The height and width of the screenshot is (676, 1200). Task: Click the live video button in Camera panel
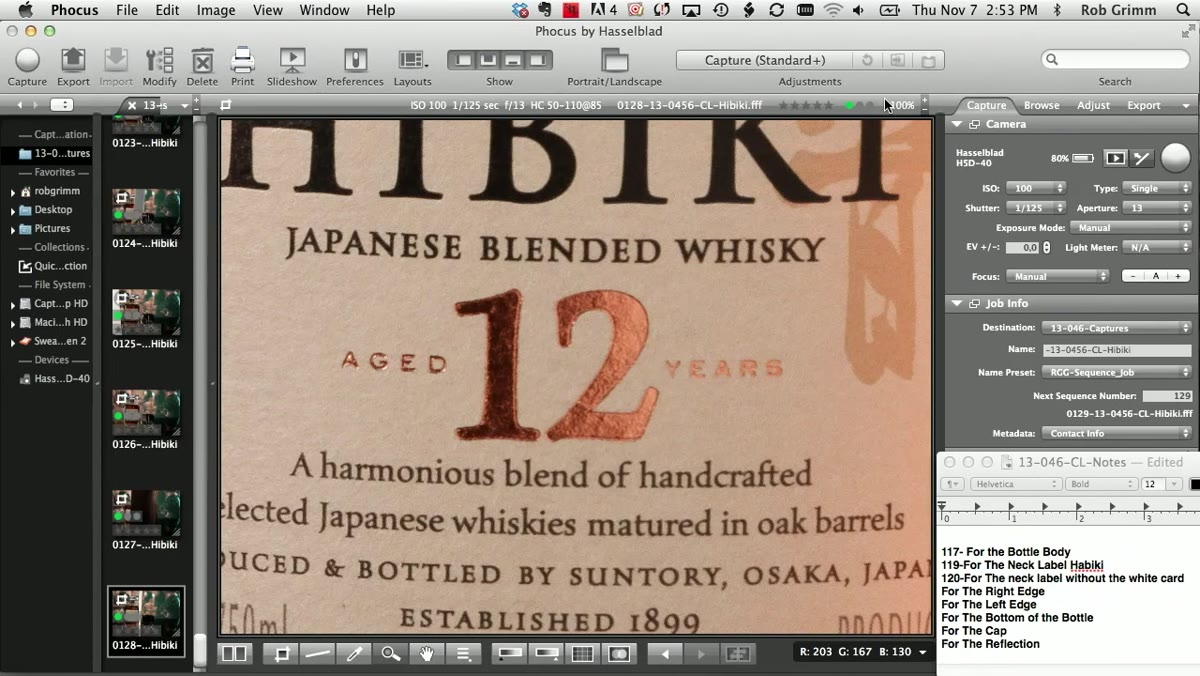pyautogui.click(x=1115, y=158)
